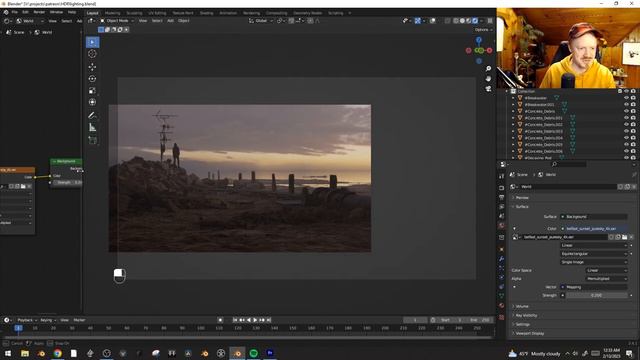The image size is (640, 360).
Task: Open the Single Image source dropdown
Action: [594, 262]
